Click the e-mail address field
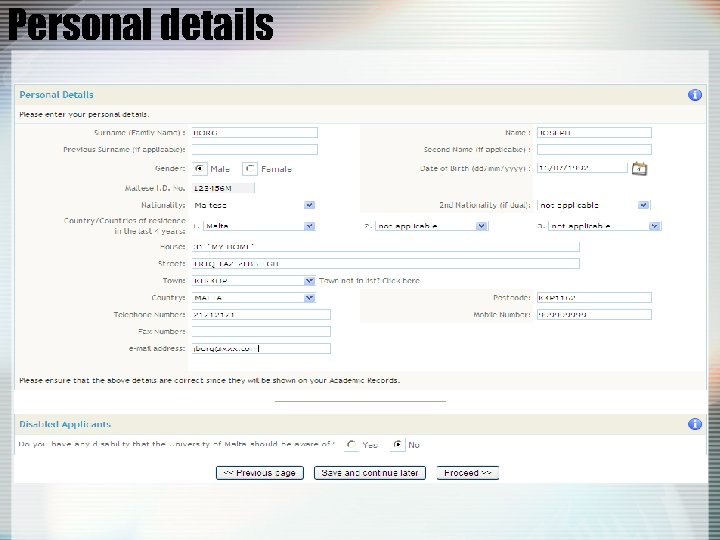This screenshot has height=540, width=720. point(261,349)
